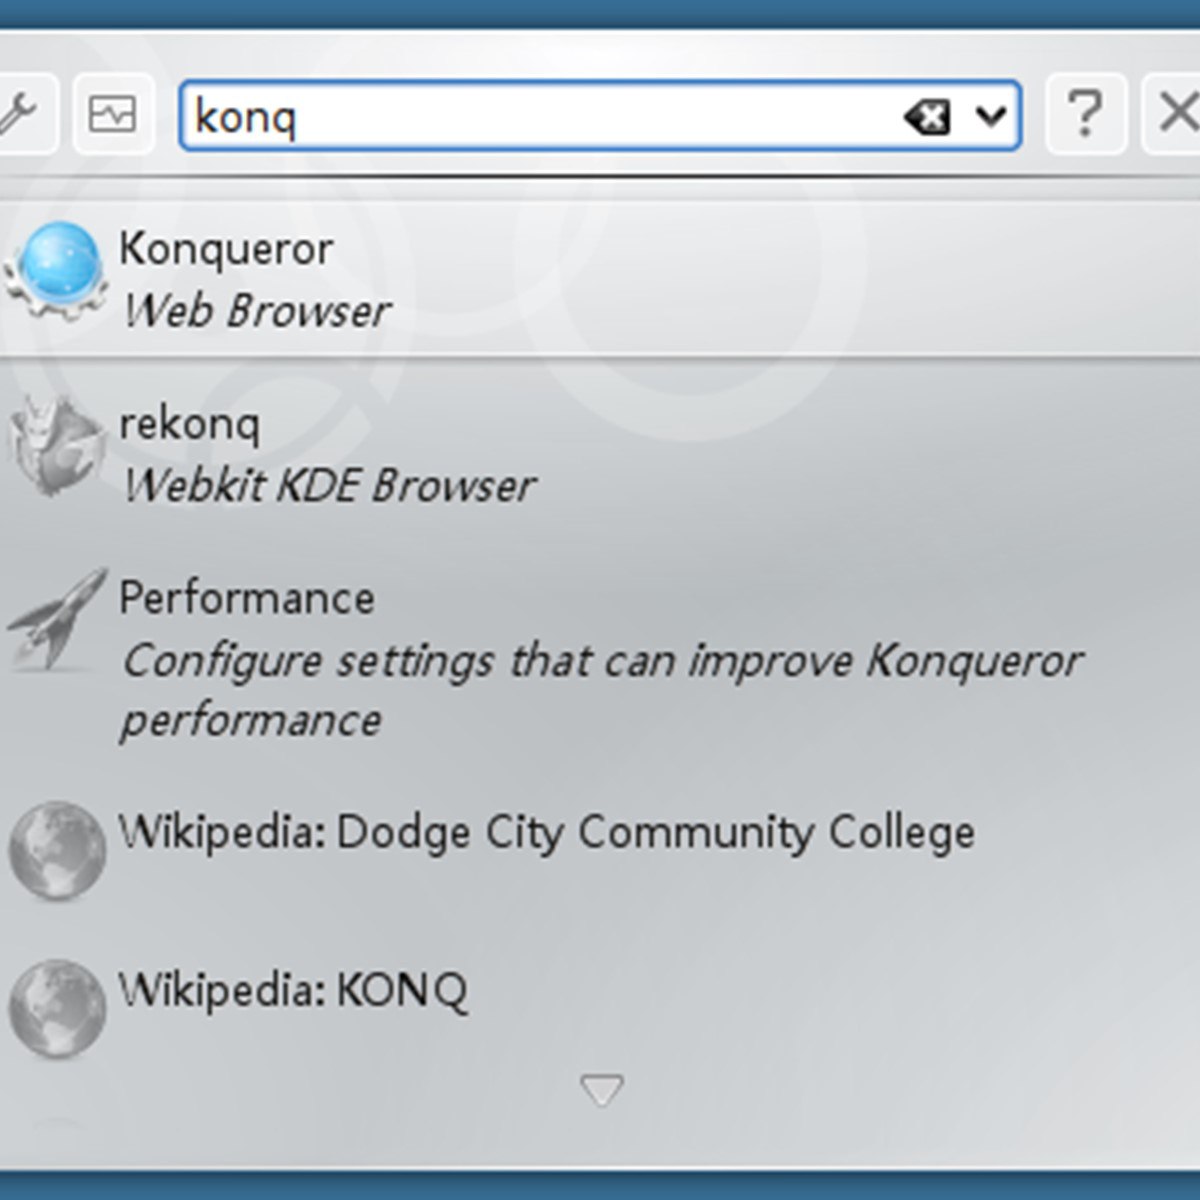Viewport: 1200px width, 1200px height.
Task: Select the Webkit KDE Browser subtitle
Action: tap(328, 486)
